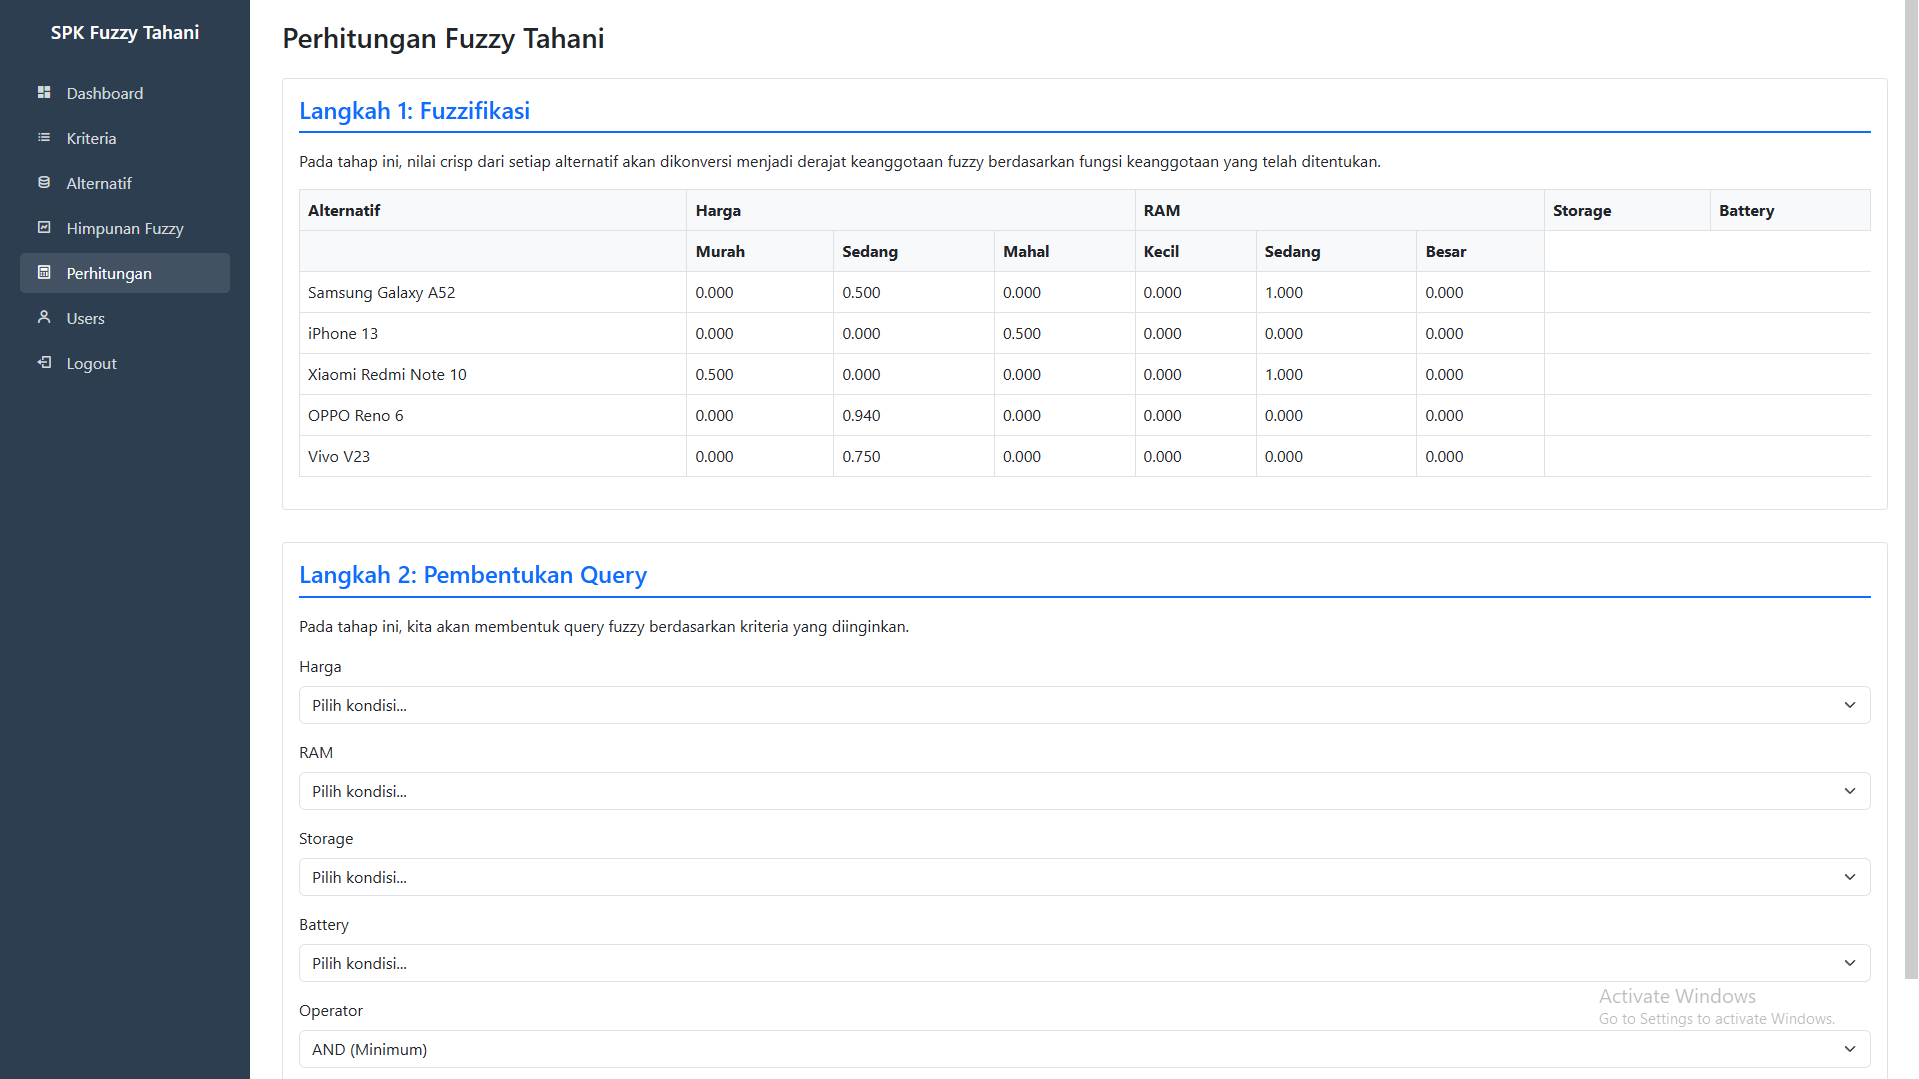Viewport: 1919px width, 1079px height.
Task: Go to the Kriteria page
Action: pos(125,138)
